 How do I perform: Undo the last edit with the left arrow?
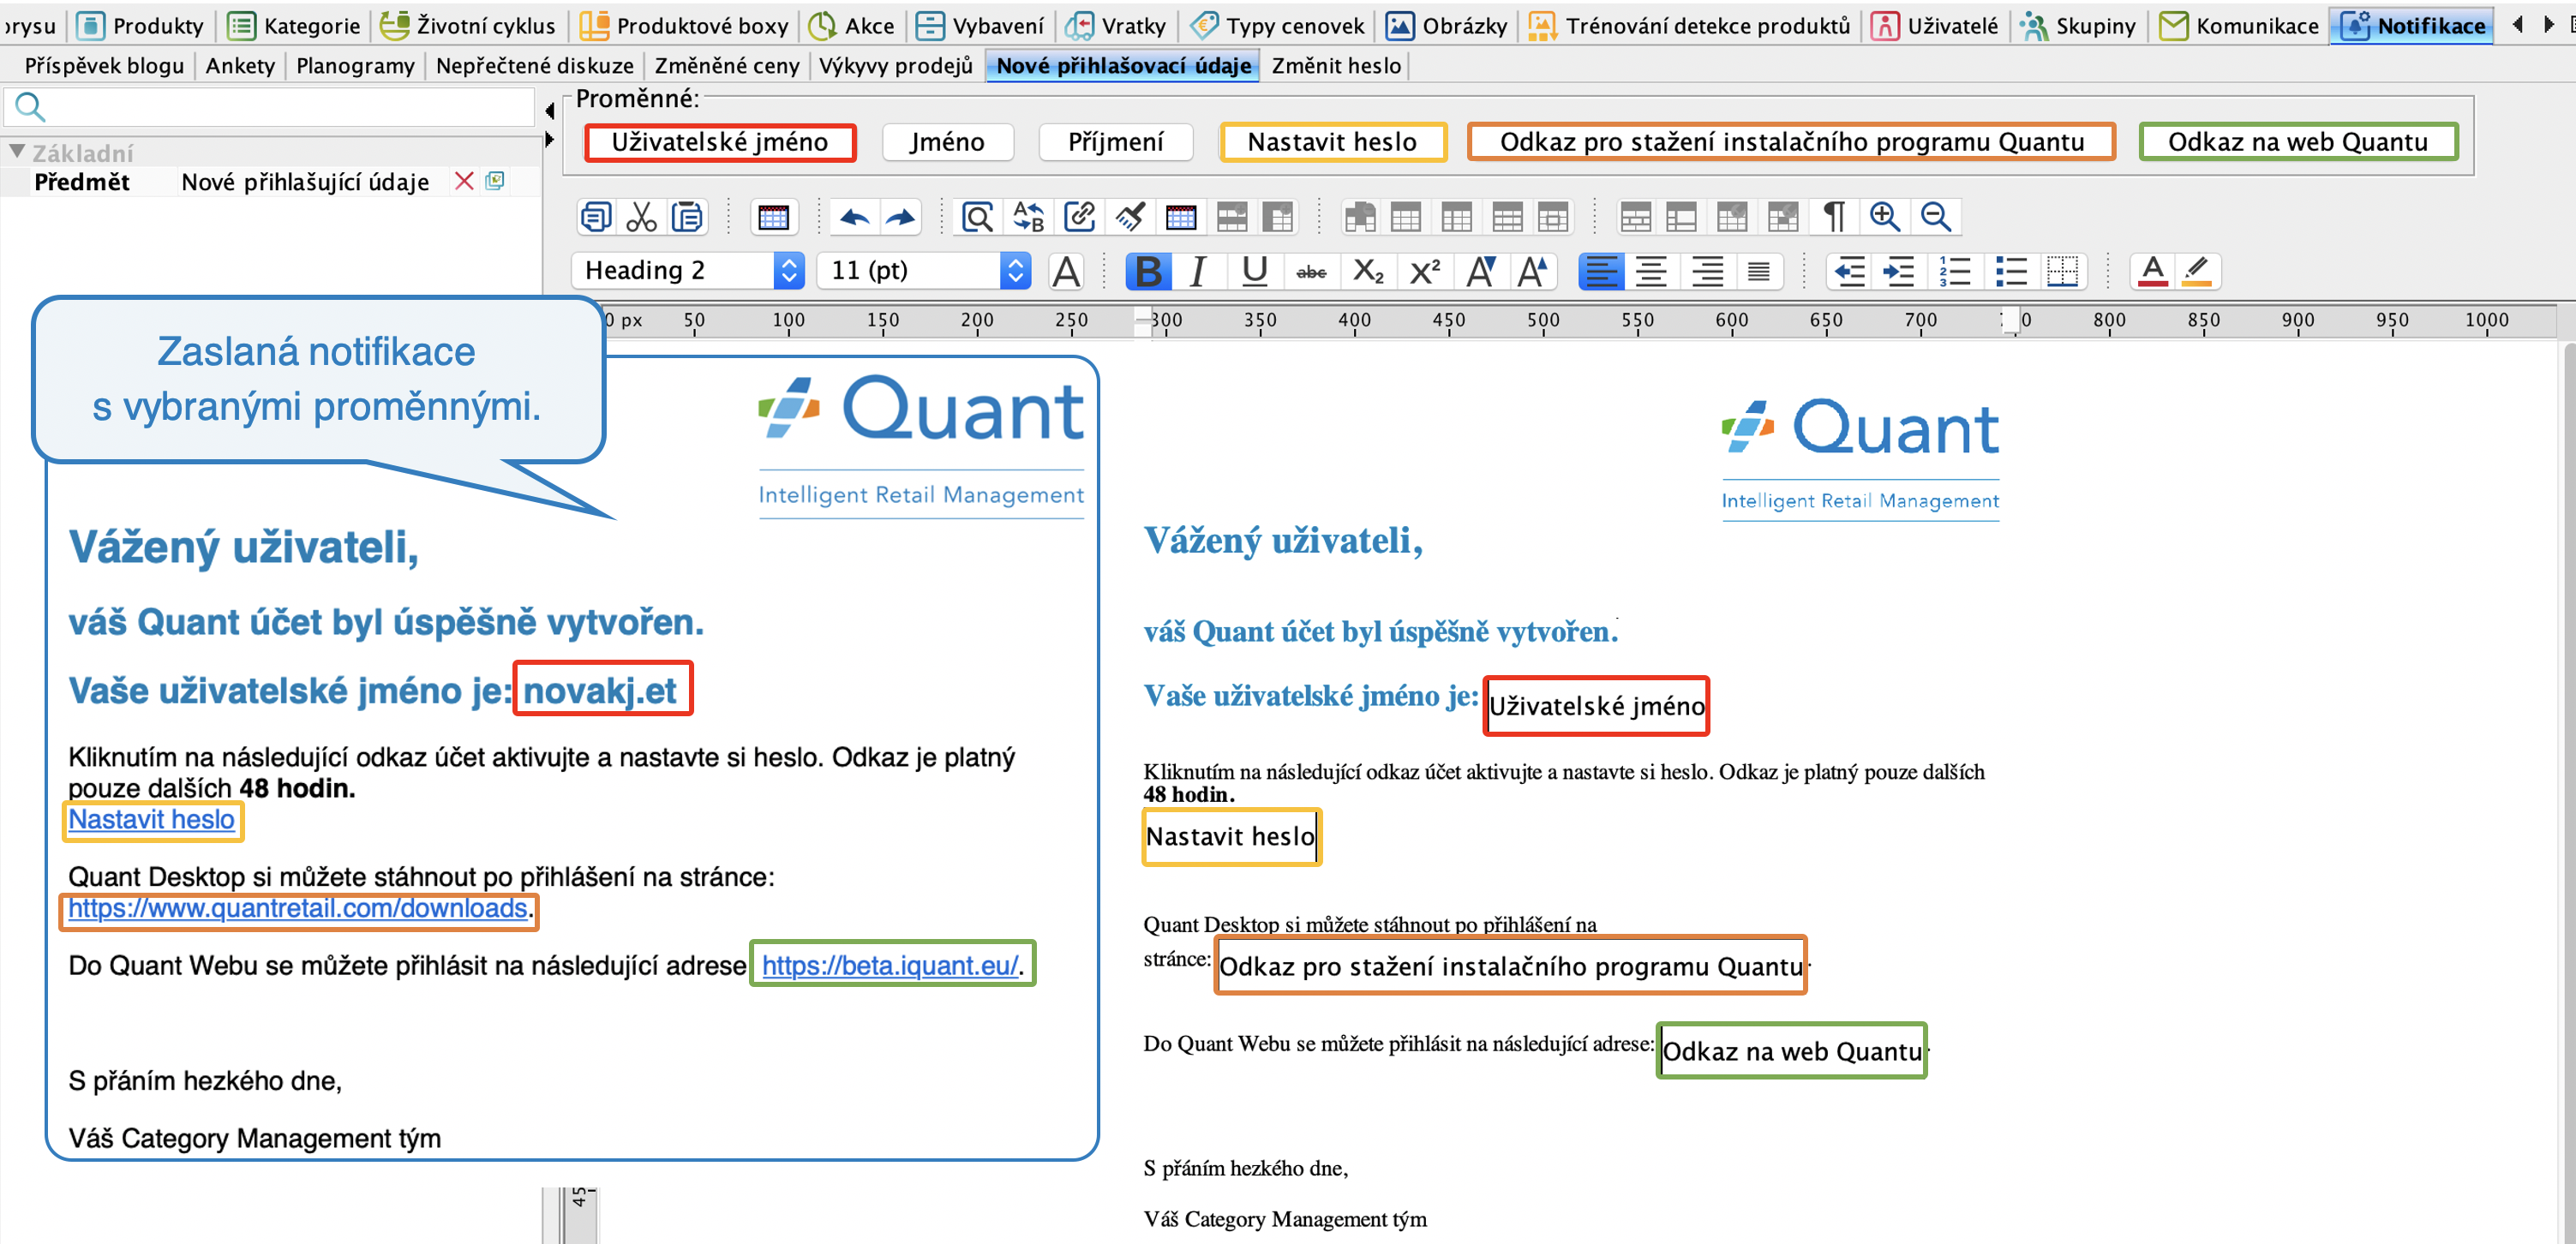coord(854,217)
